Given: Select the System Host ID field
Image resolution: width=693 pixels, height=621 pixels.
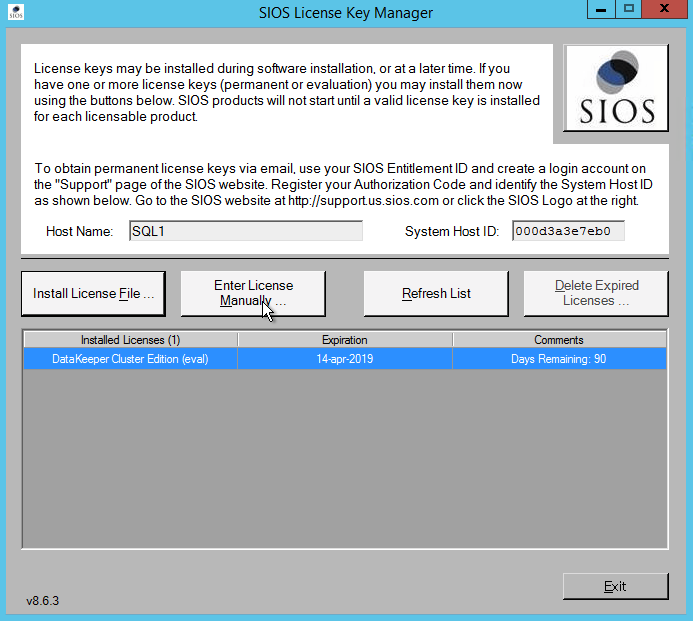Looking at the screenshot, I should 567,231.
